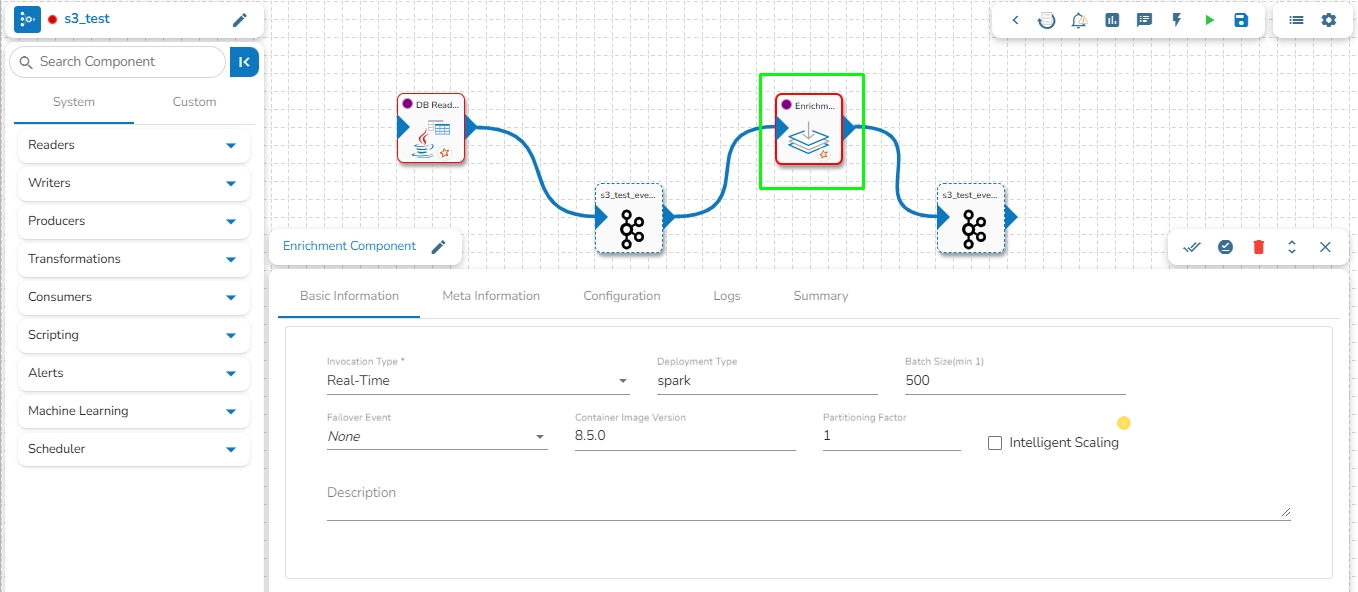Save the pipeline using the floppy disk icon
1358x592 pixels.
pos(1241,20)
